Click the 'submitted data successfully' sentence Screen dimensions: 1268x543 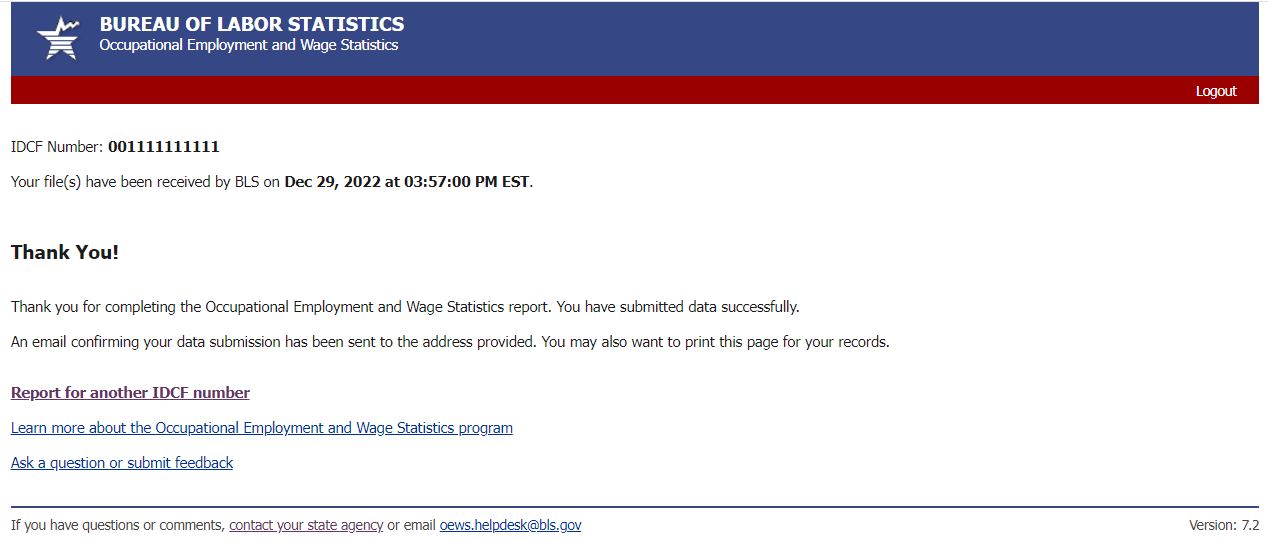coord(405,307)
